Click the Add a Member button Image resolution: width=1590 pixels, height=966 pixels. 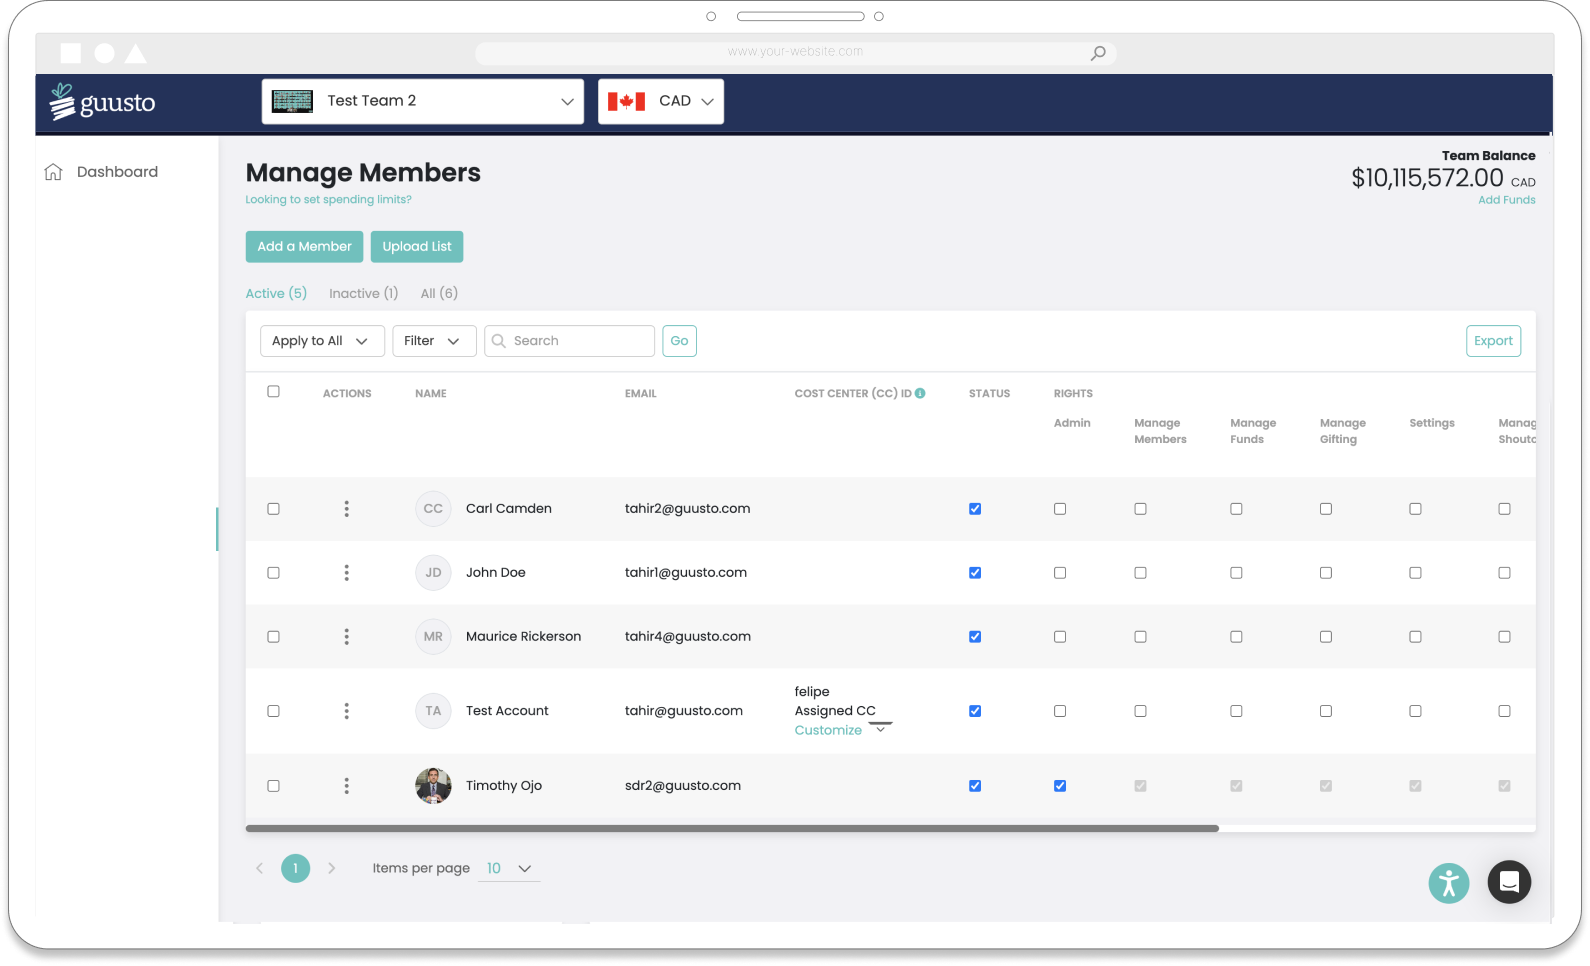point(304,247)
